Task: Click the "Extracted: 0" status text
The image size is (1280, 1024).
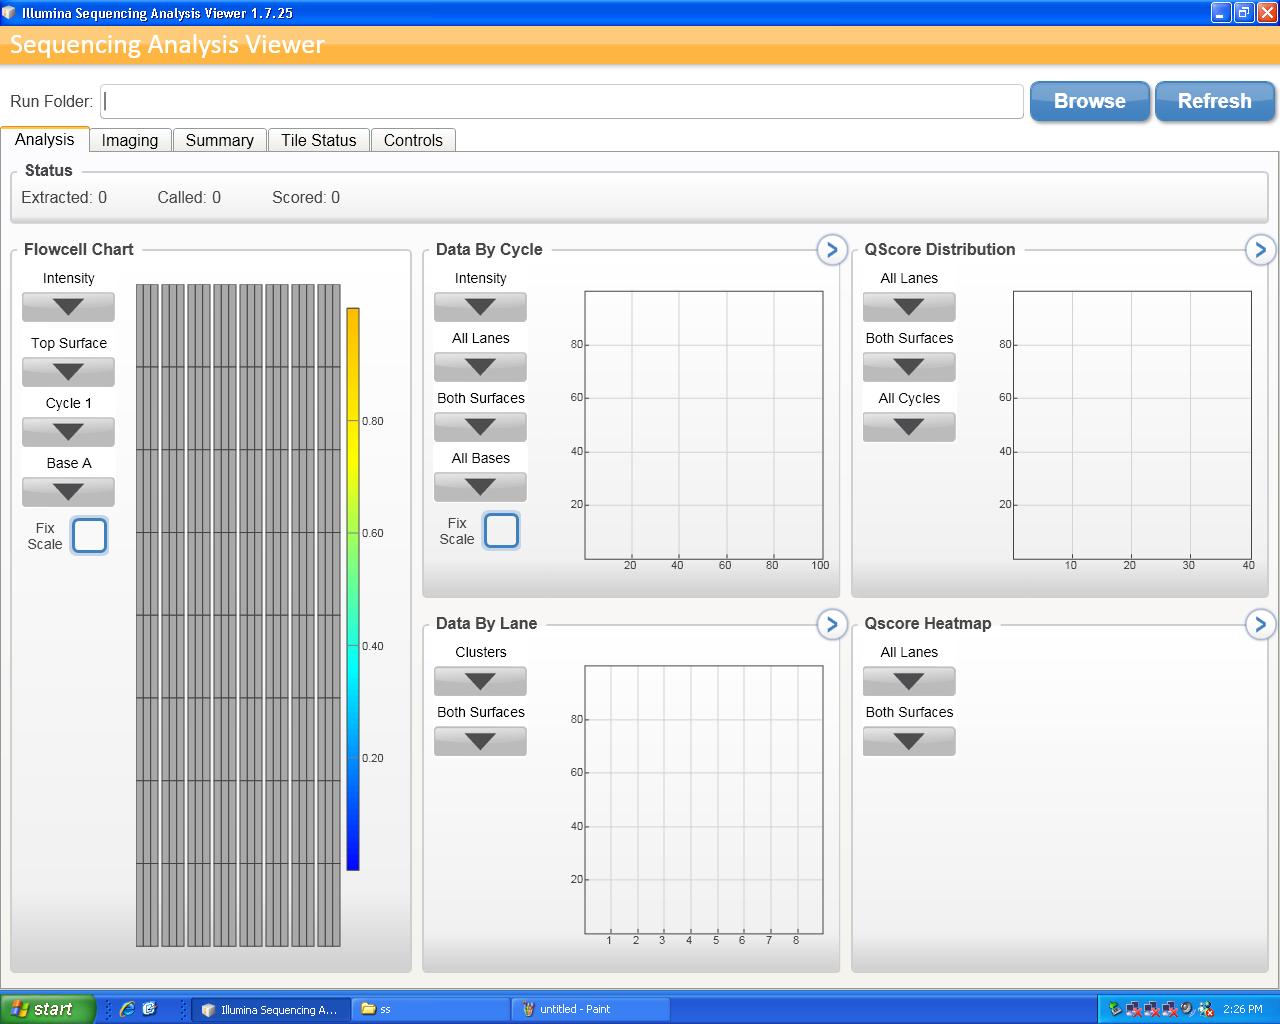Action: [x=64, y=197]
